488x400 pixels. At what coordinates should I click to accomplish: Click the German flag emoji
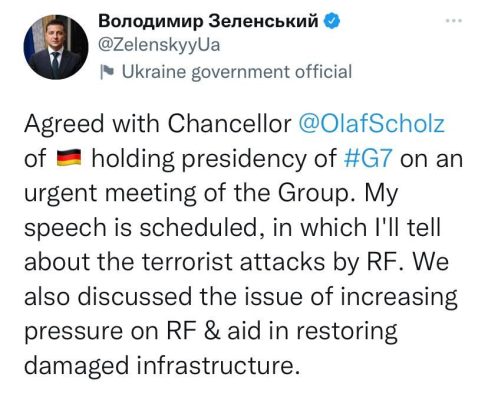(69, 158)
